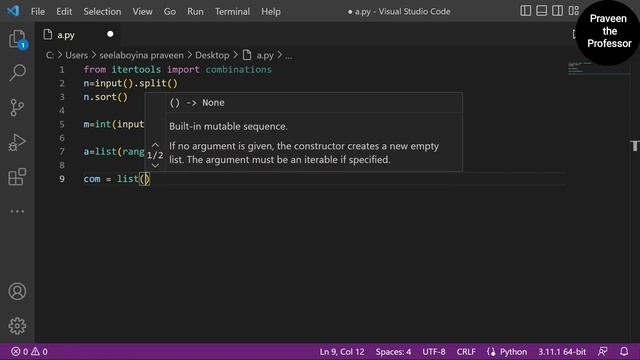This screenshot has height=360, width=640.
Task: Open the Customize Layout icon
Action: click(x=573, y=11)
